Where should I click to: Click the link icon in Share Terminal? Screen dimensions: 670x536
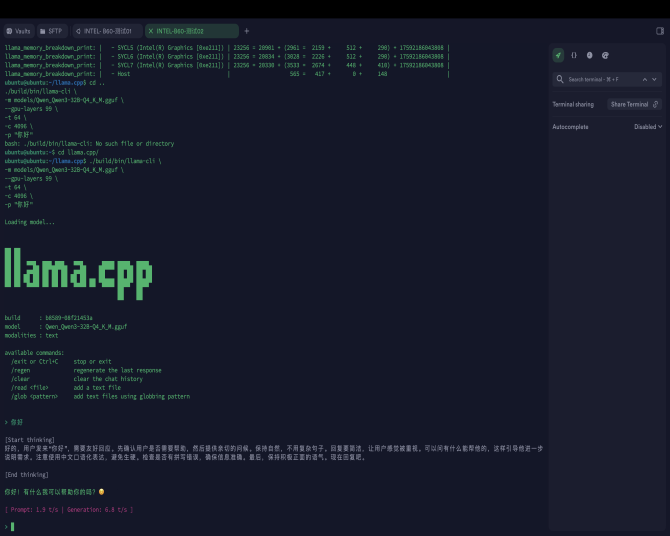coord(655,104)
